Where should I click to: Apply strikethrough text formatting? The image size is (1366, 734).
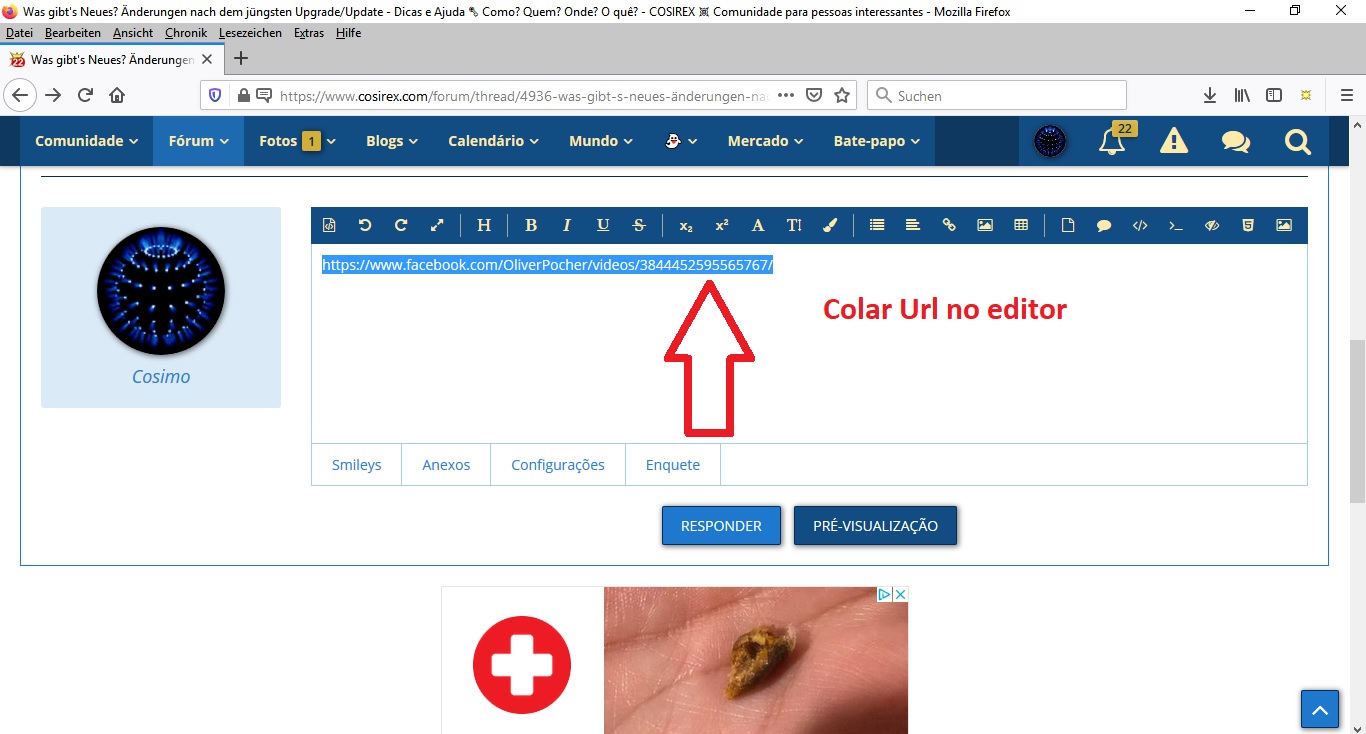coord(639,225)
